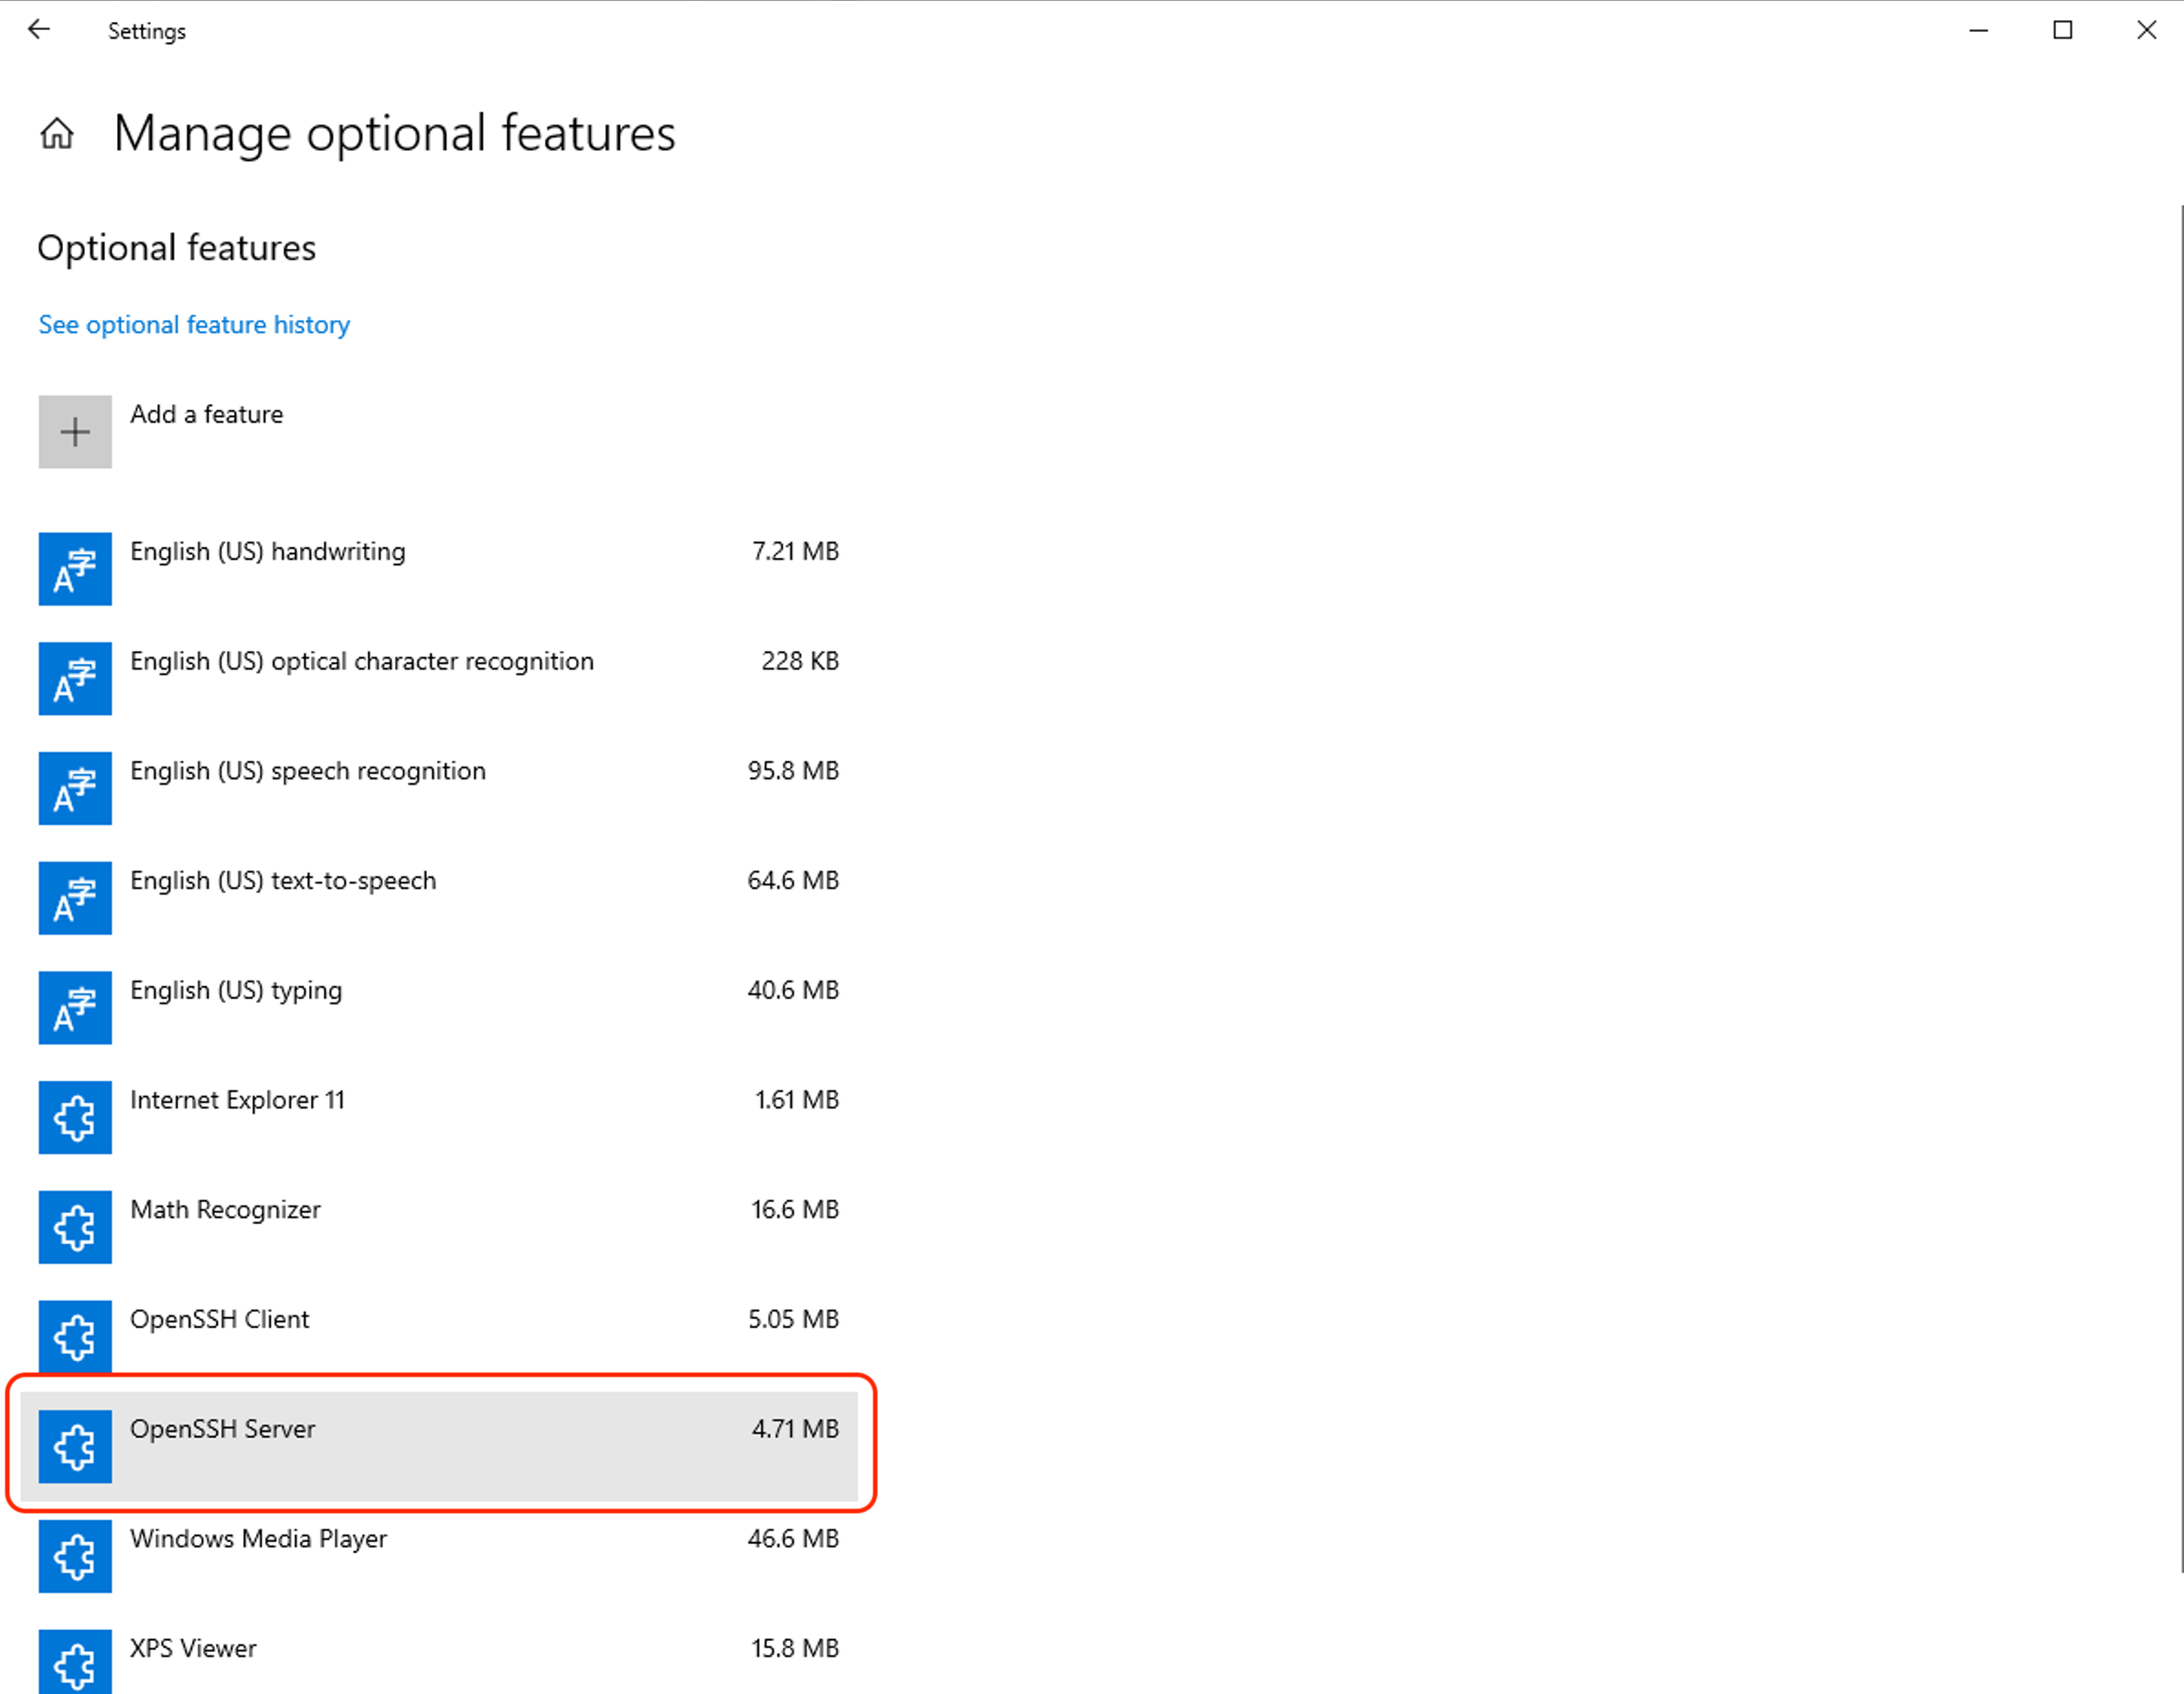Image resolution: width=2184 pixels, height=1694 pixels.
Task: Click the OpenSSH Client feature icon
Action: click(x=75, y=1337)
